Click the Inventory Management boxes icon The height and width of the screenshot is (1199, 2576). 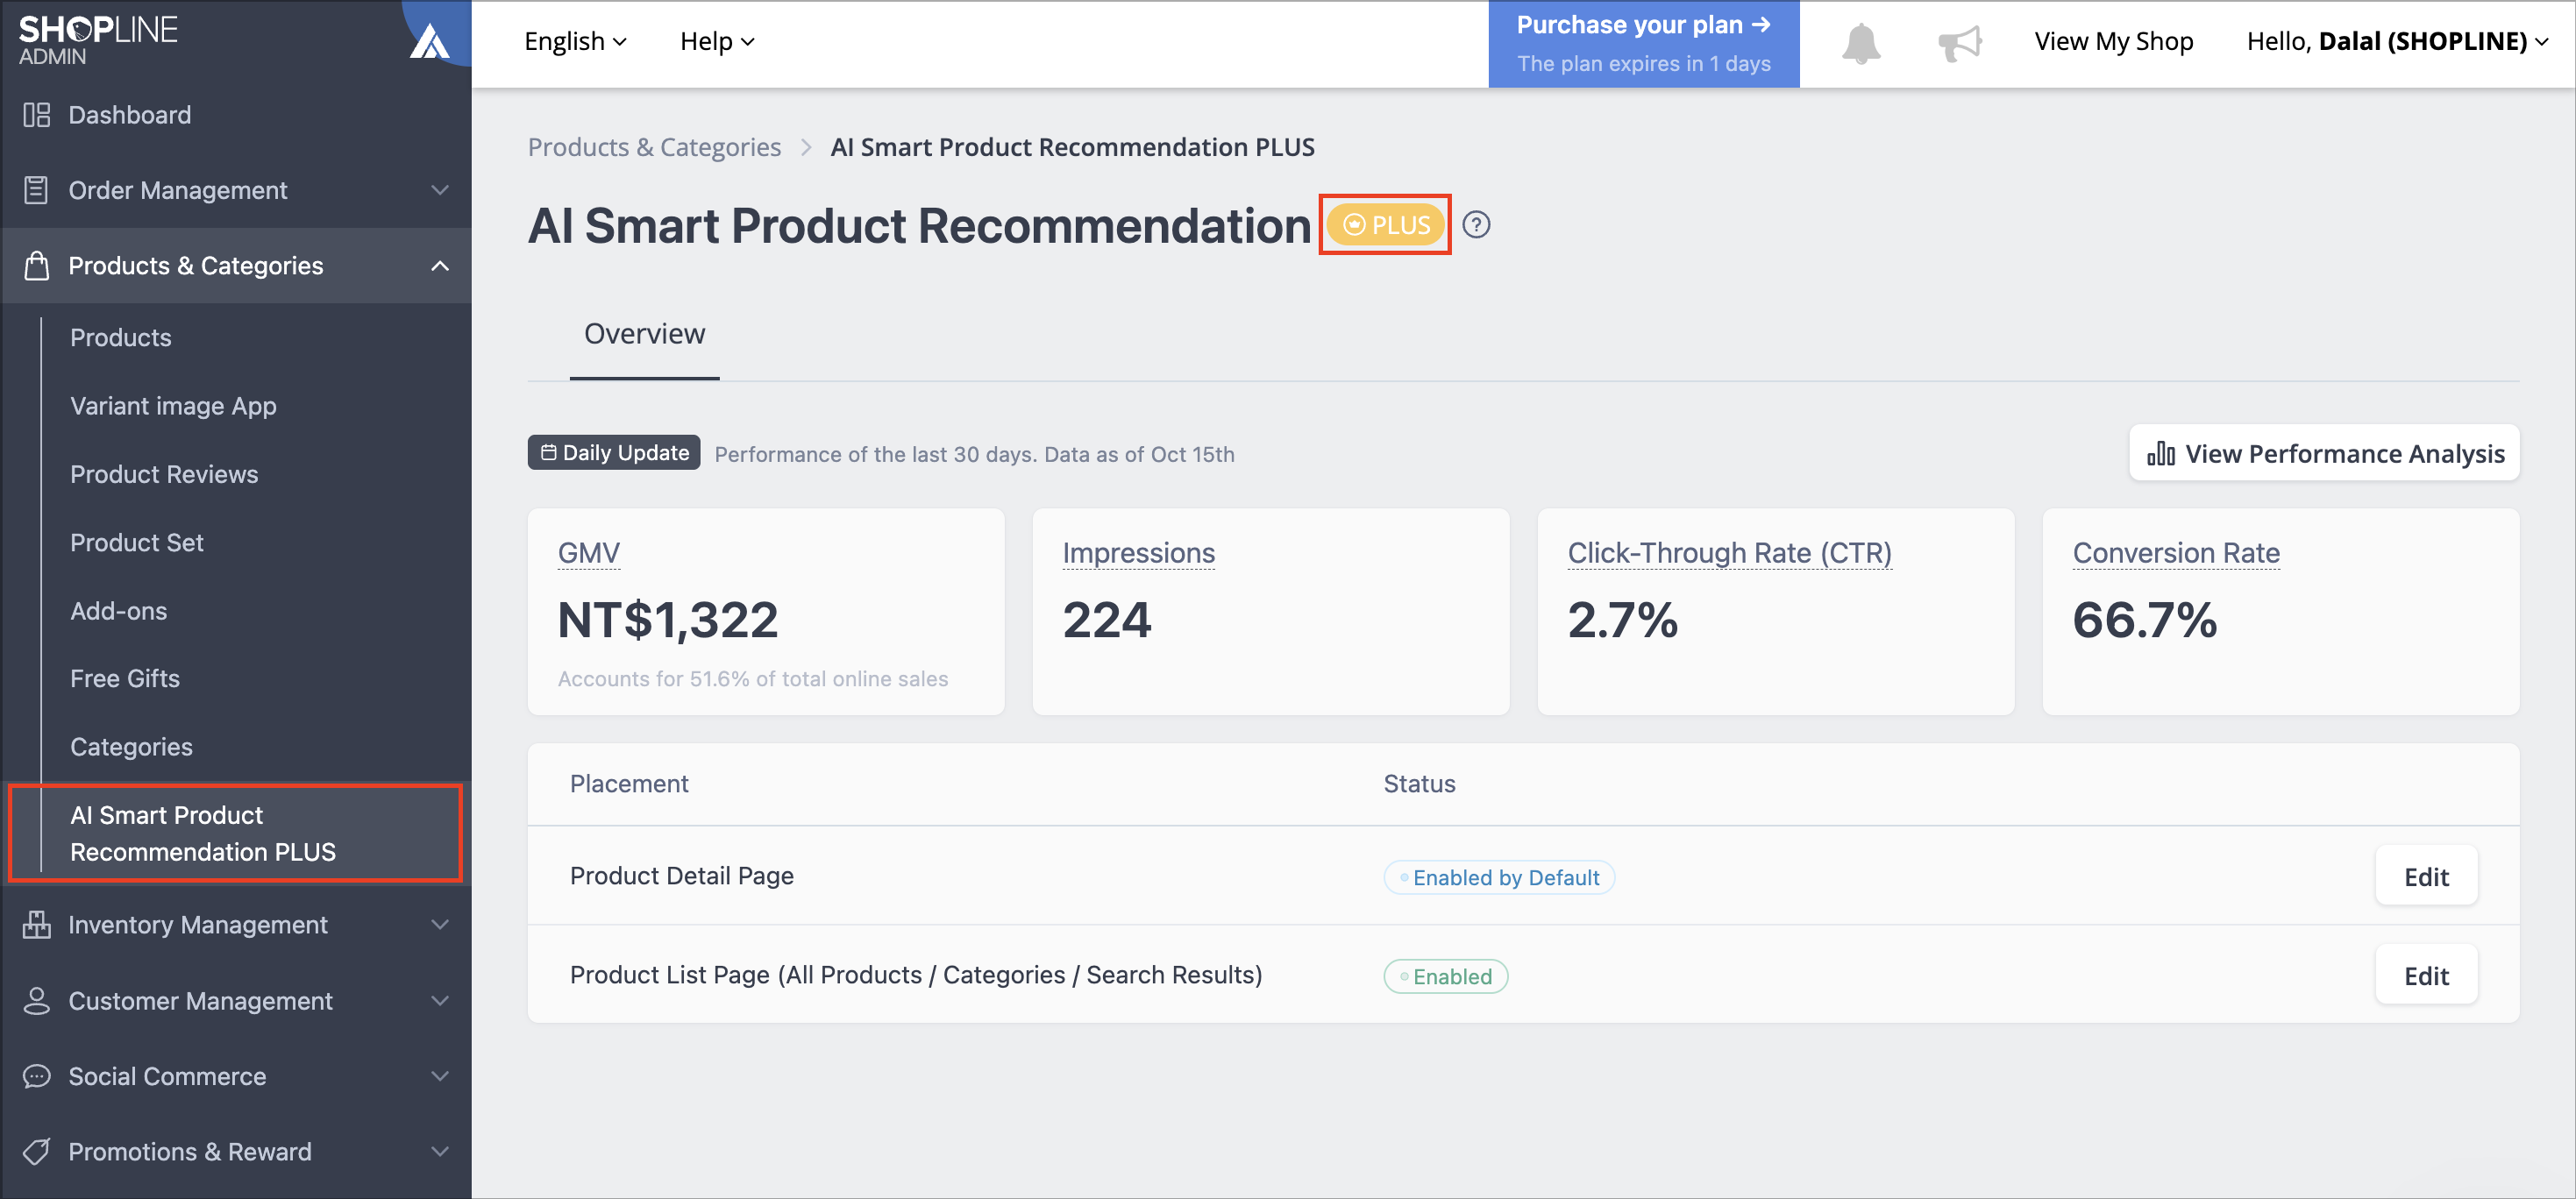click(36, 925)
